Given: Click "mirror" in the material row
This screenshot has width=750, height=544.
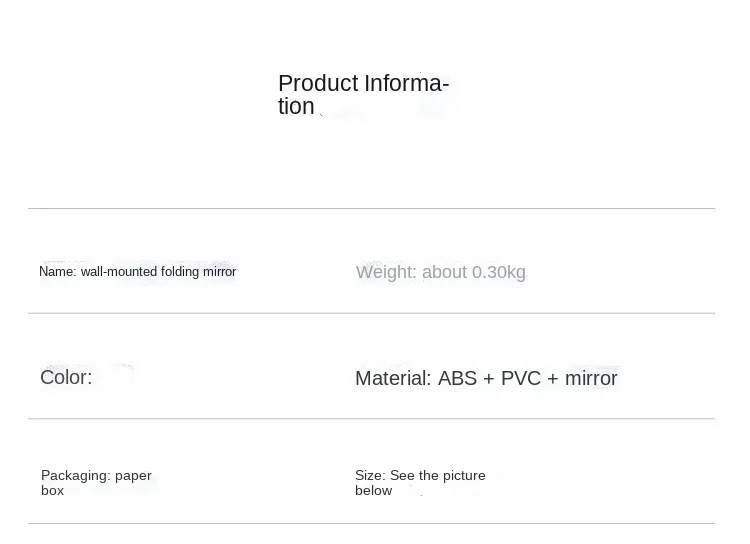Looking at the screenshot, I should click(x=591, y=378).
